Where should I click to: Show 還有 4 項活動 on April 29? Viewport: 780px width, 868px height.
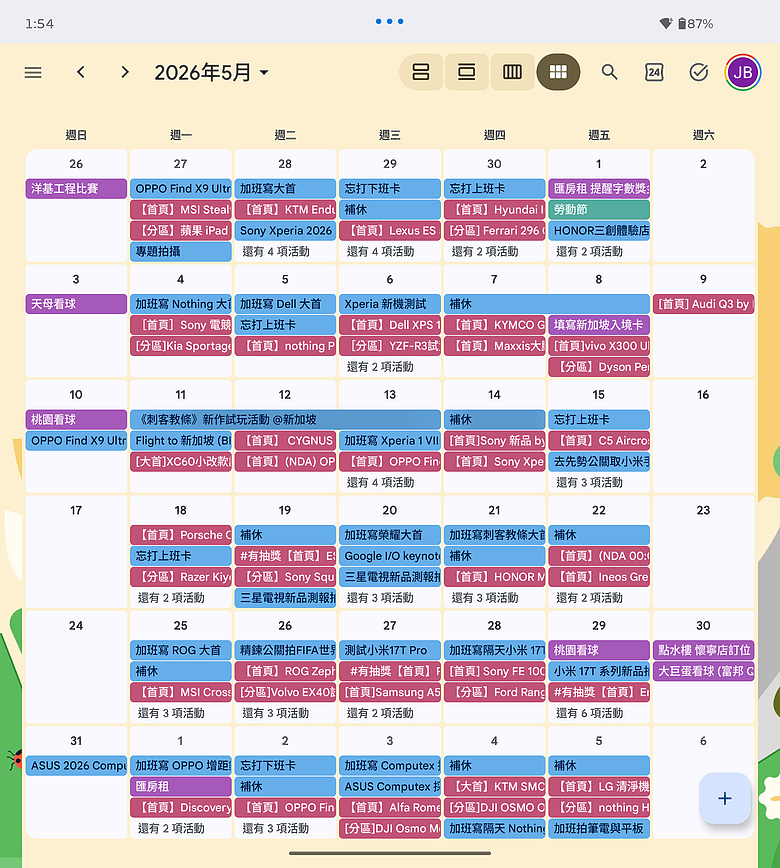(x=381, y=252)
